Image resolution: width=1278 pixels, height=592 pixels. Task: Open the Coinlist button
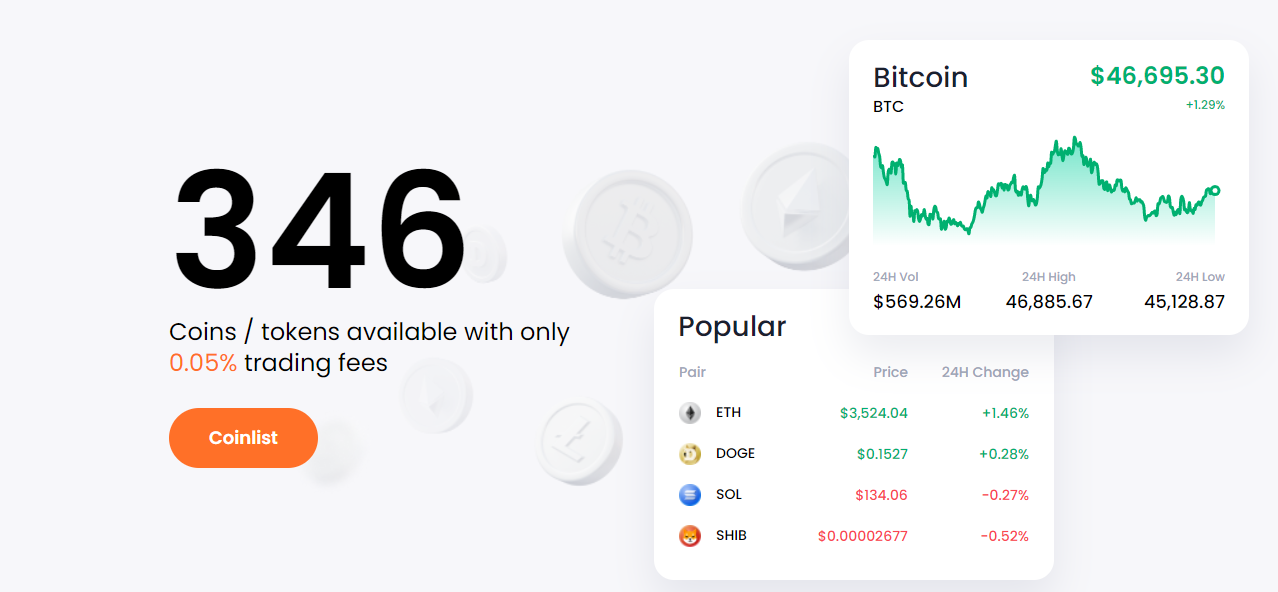243,438
